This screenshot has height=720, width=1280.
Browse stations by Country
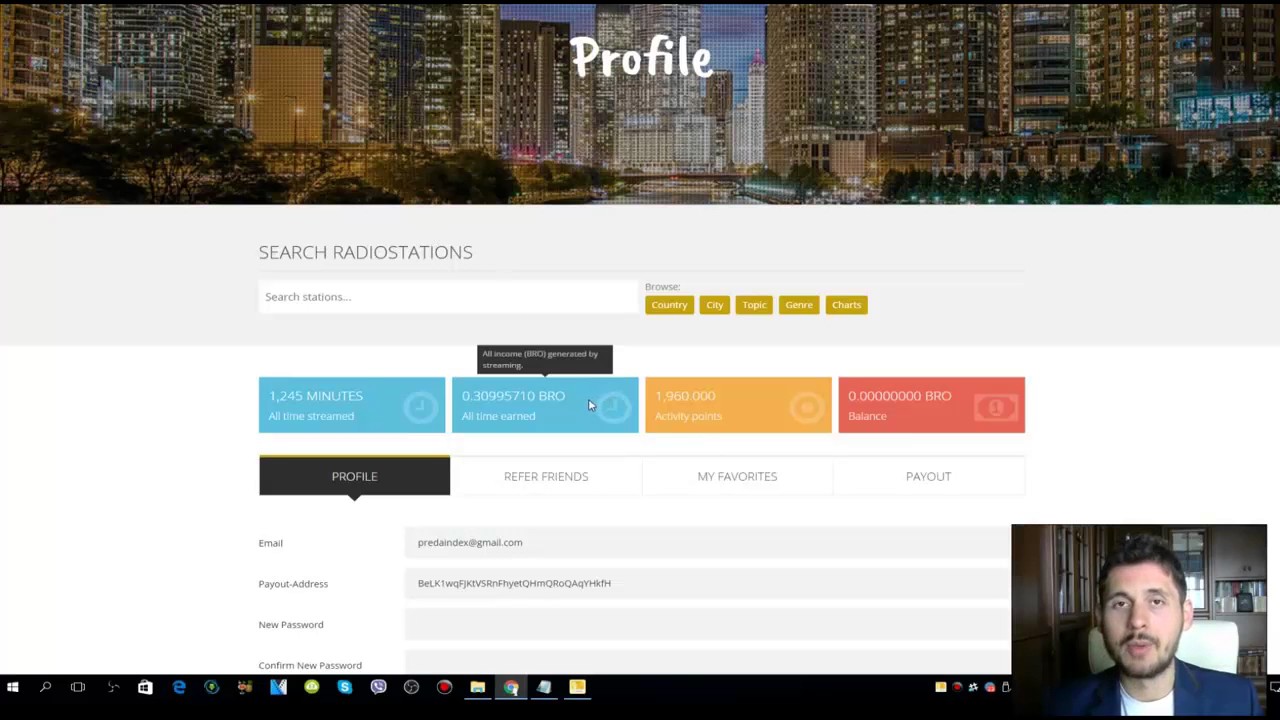[669, 305]
